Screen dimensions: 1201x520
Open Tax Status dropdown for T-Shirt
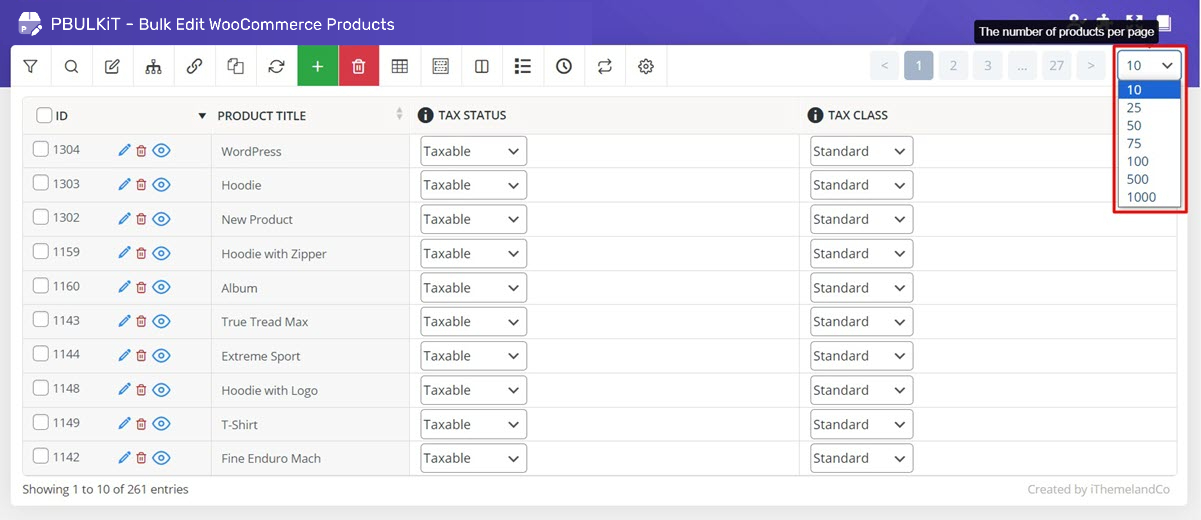tap(473, 424)
